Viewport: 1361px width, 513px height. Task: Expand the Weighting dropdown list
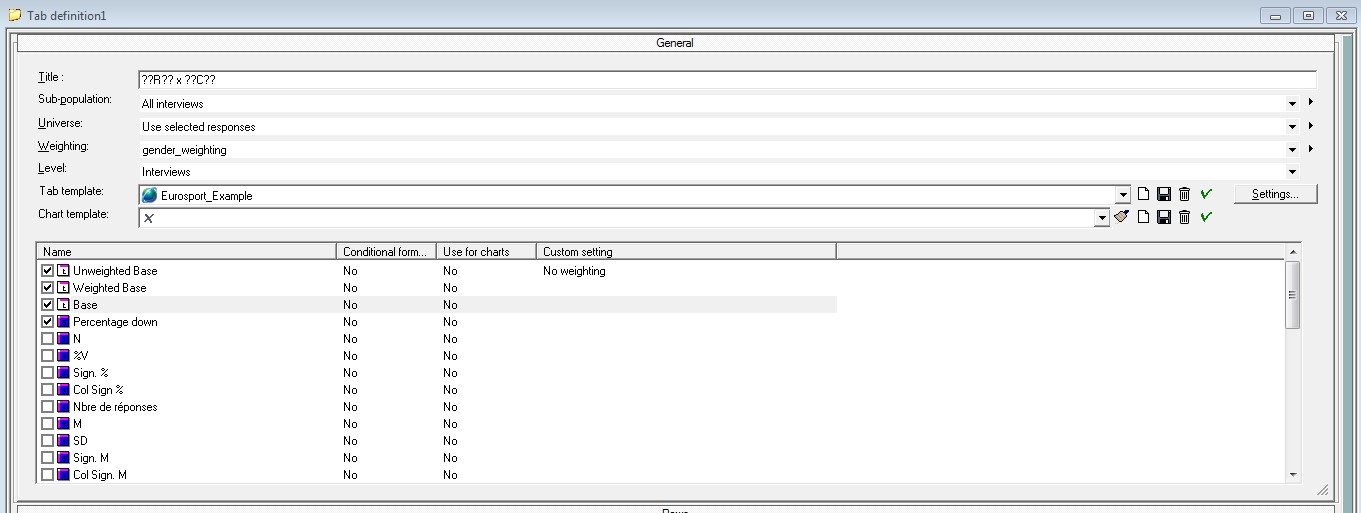click(x=1293, y=150)
